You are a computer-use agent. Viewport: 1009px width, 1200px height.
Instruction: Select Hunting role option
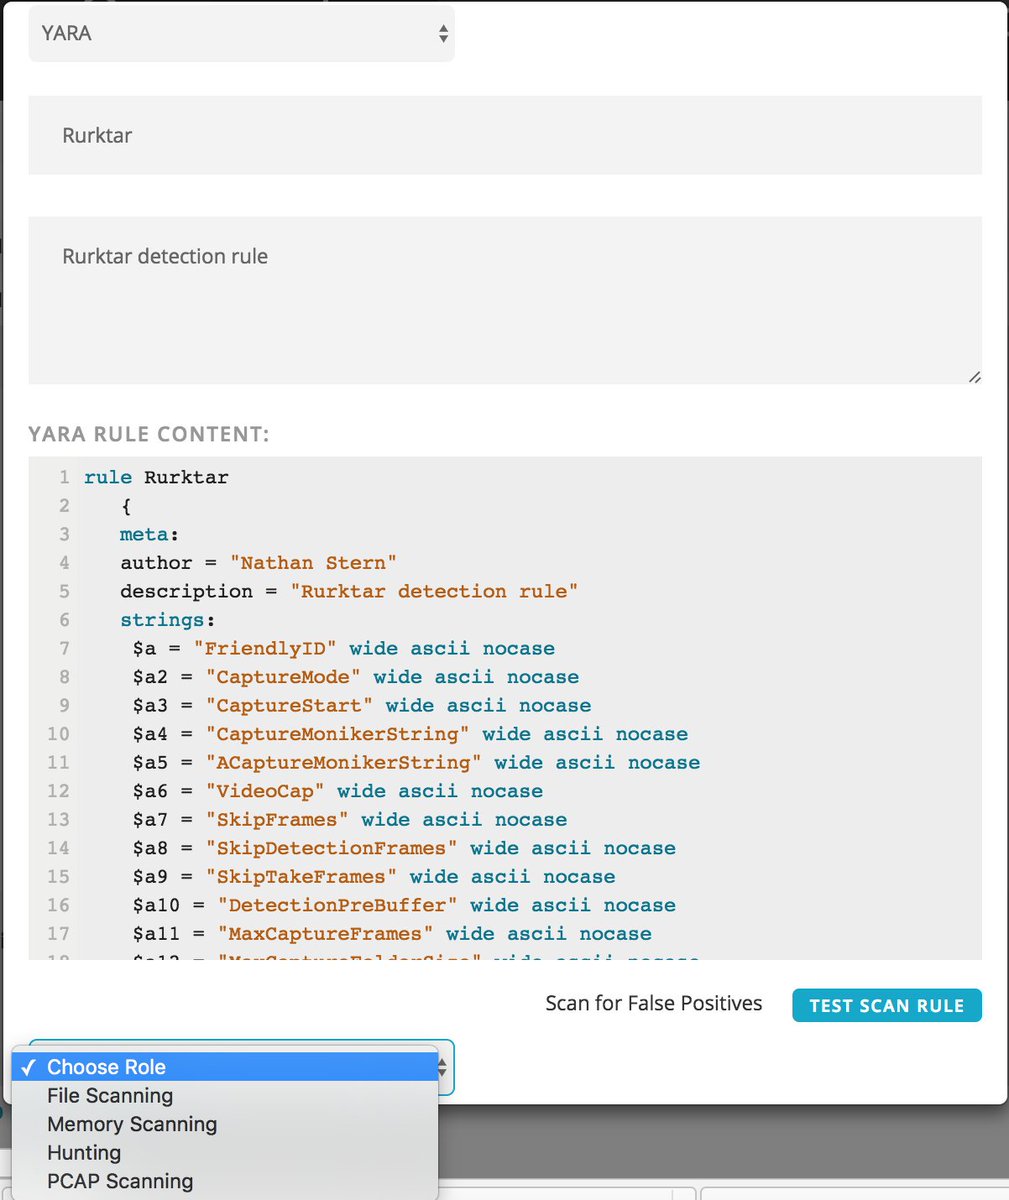225,1153
